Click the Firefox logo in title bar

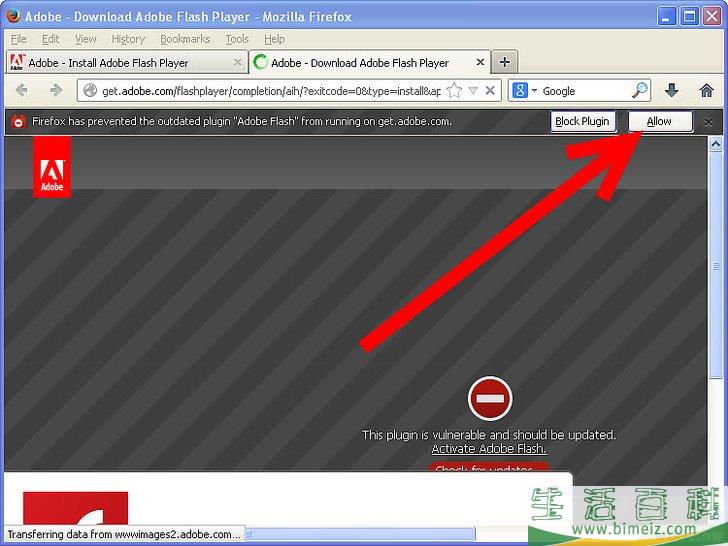(x=13, y=16)
